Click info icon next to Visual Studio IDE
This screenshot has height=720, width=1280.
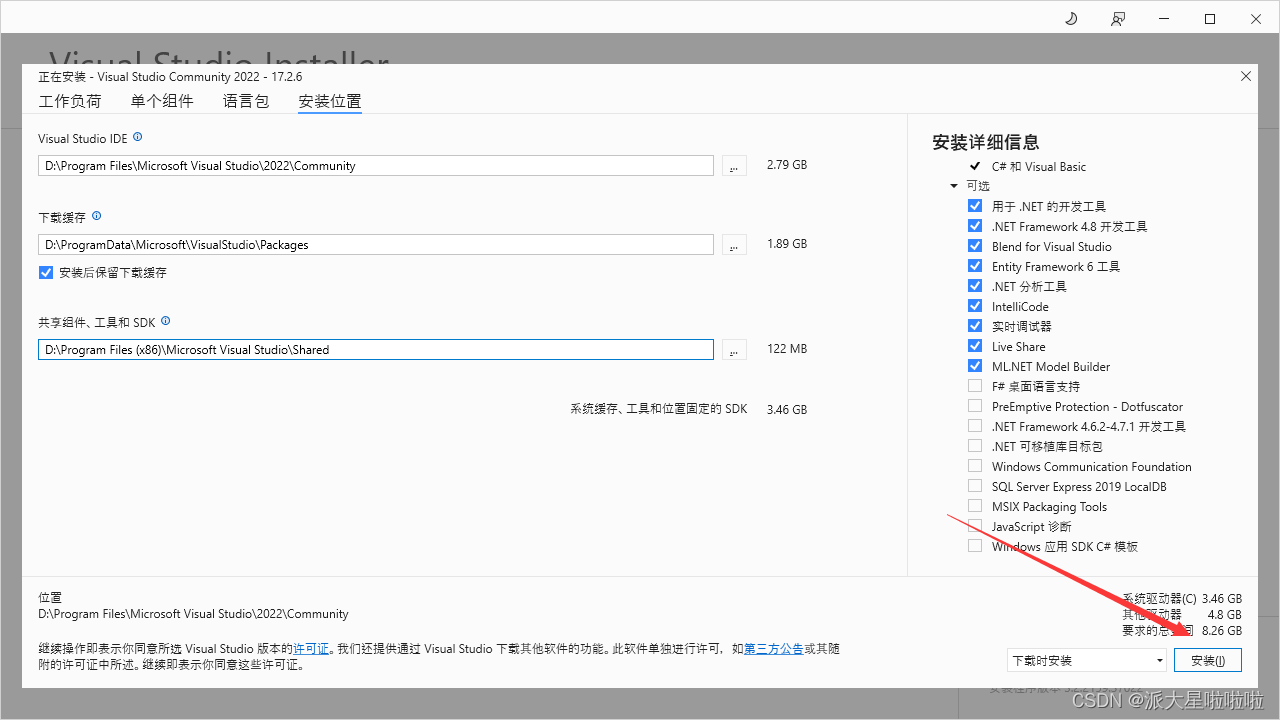pyautogui.click(x=138, y=137)
